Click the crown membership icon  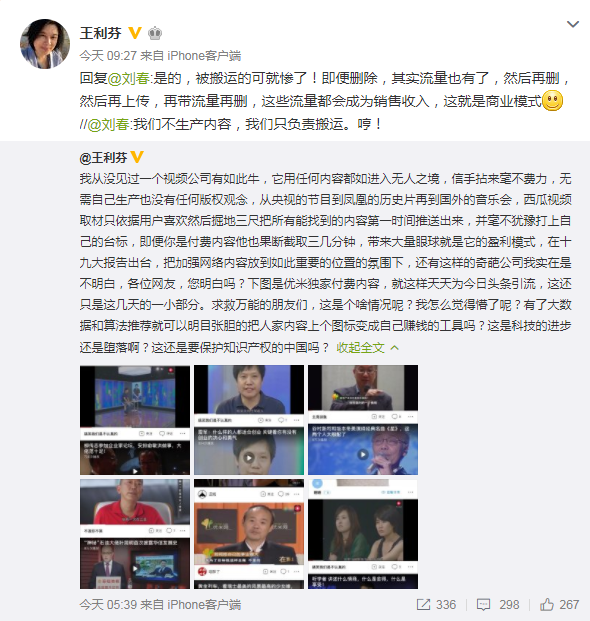[155, 33]
